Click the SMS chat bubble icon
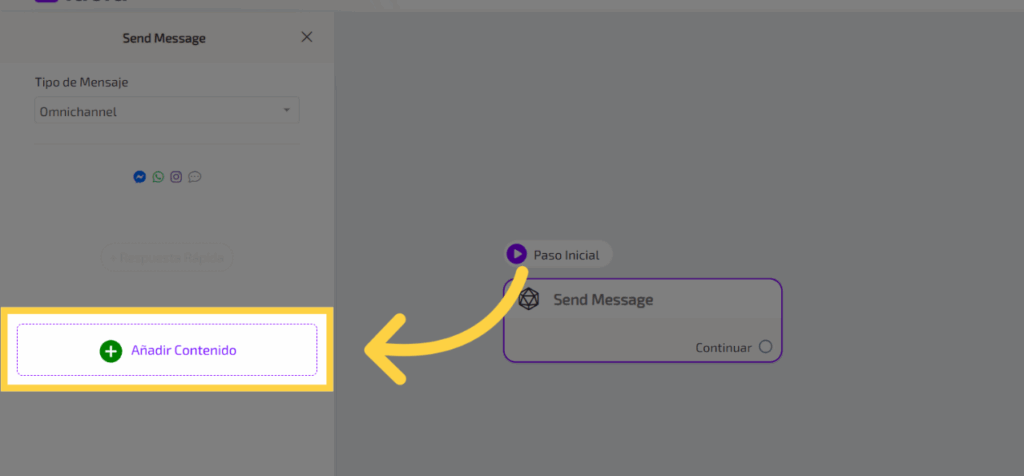This screenshot has height=476, width=1024. click(195, 177)
